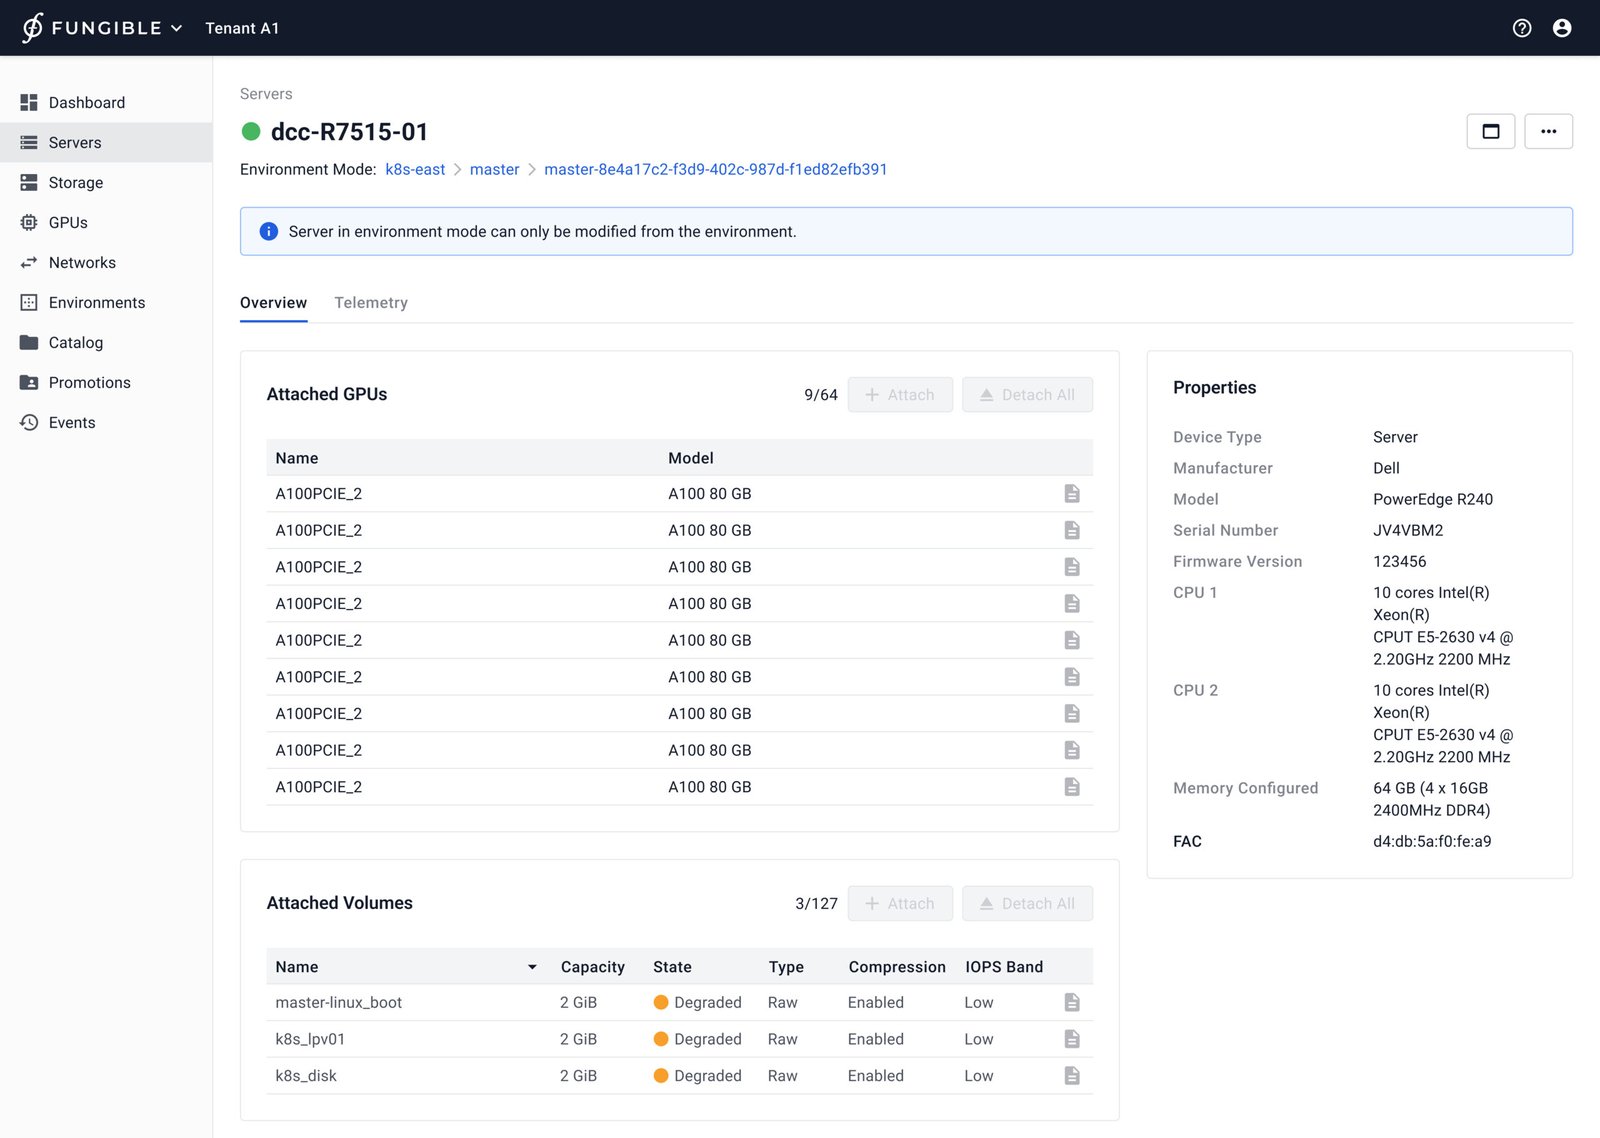Go to Environments in sidebar
The image size is (1600, 1138).
96,303
